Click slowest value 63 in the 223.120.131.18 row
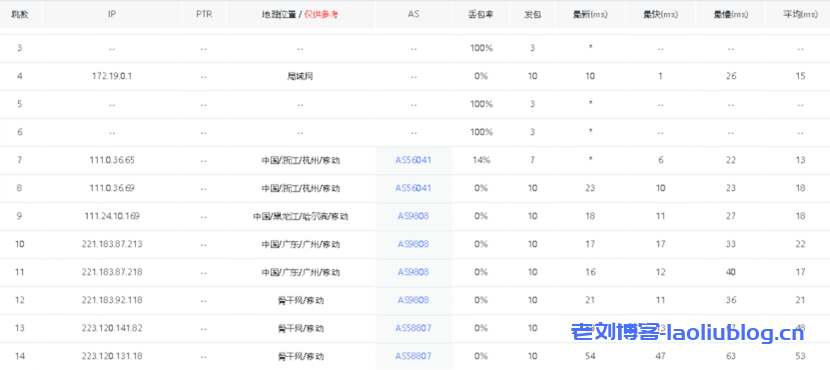 (730, 356)
